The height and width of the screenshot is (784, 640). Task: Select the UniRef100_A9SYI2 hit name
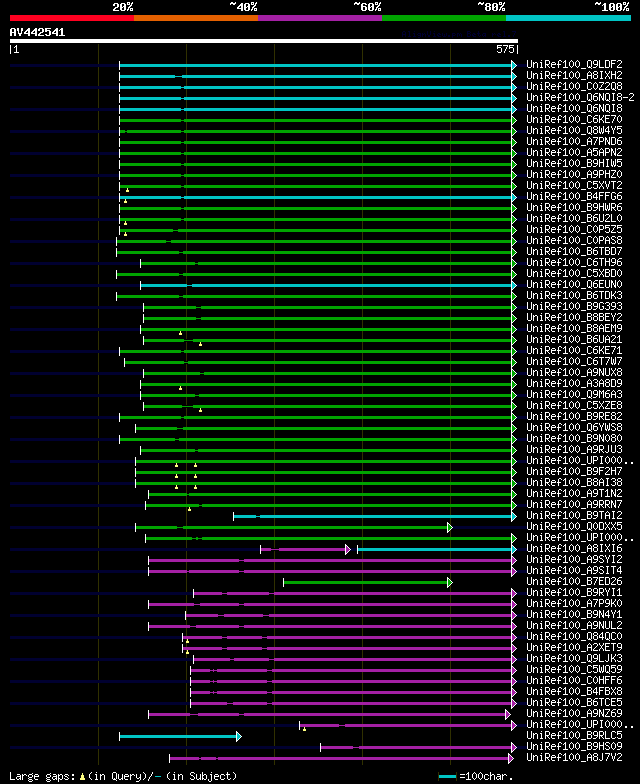pyautogui.click(x=574, y=560)
